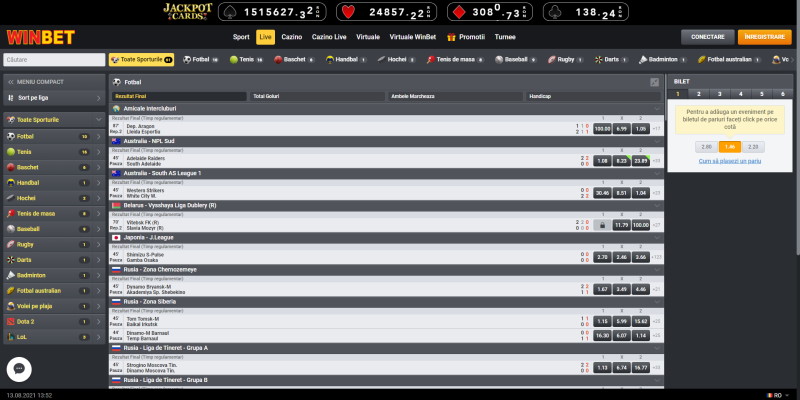
Task: Click the Inregistrare button
Action: tap(764, 37)
